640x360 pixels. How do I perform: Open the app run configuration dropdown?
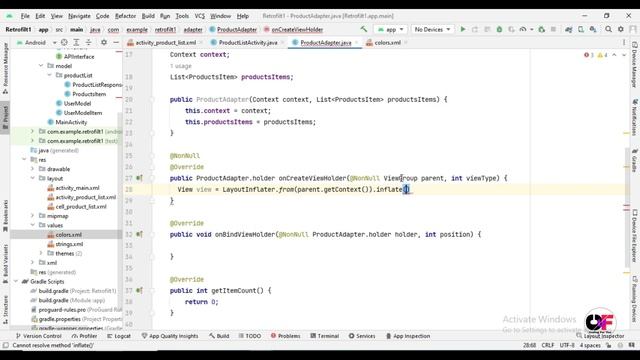(391, 29)
